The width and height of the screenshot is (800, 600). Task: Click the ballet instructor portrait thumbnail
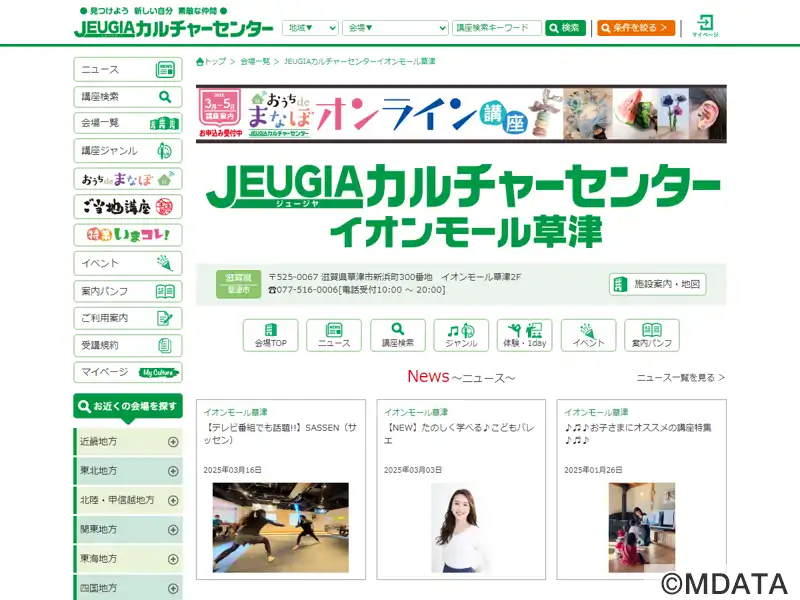pos(461,528)
